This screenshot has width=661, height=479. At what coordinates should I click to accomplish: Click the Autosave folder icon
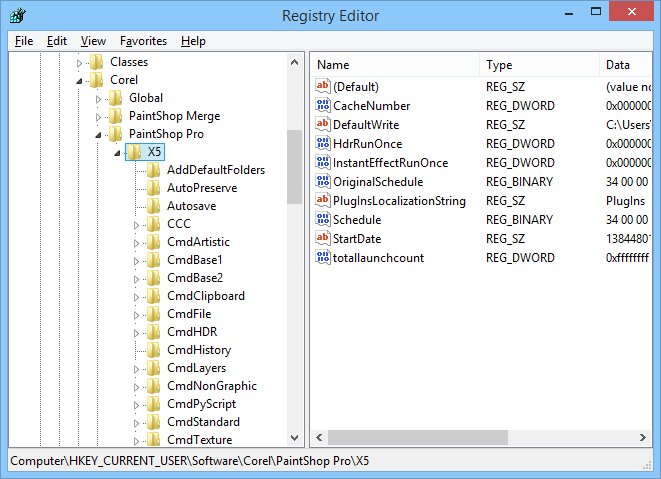pos(153,206)
